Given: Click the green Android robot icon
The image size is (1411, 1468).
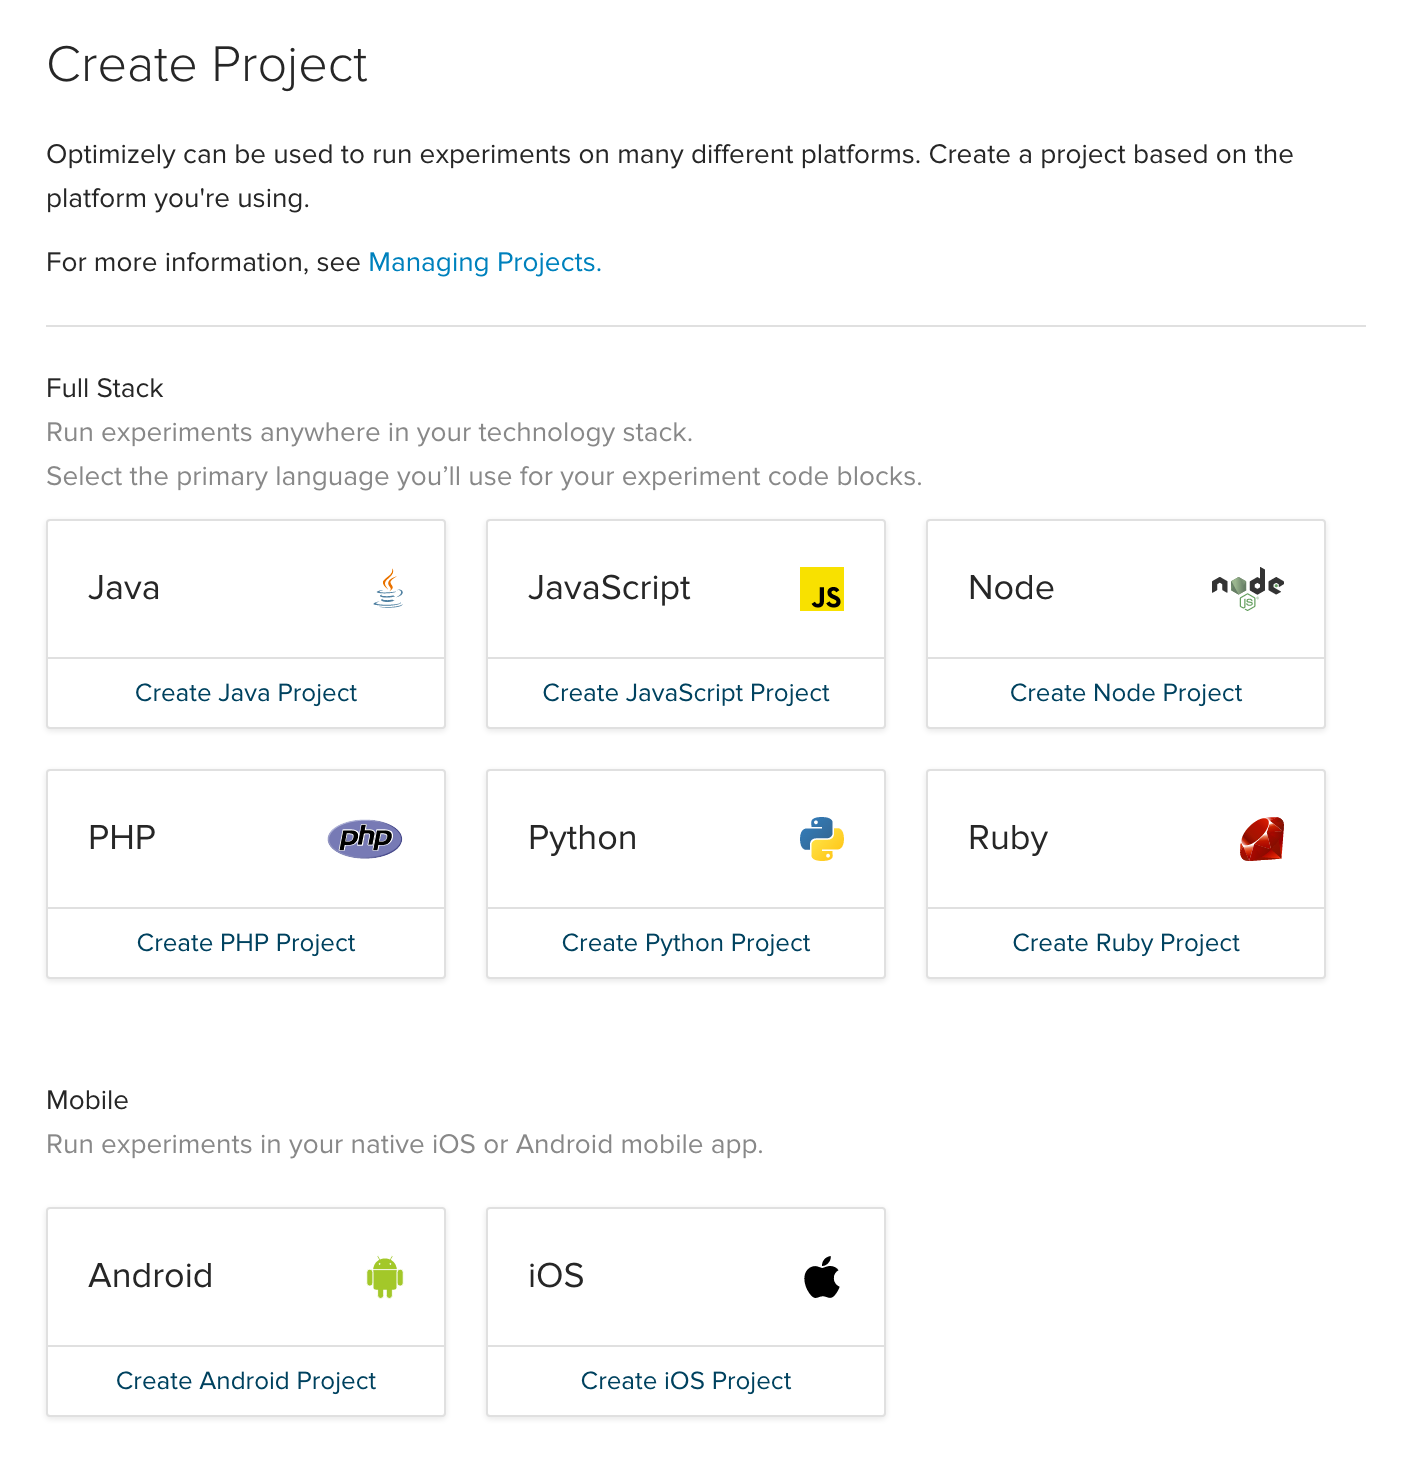Looking at the screenshot, I should point(385,1277).
